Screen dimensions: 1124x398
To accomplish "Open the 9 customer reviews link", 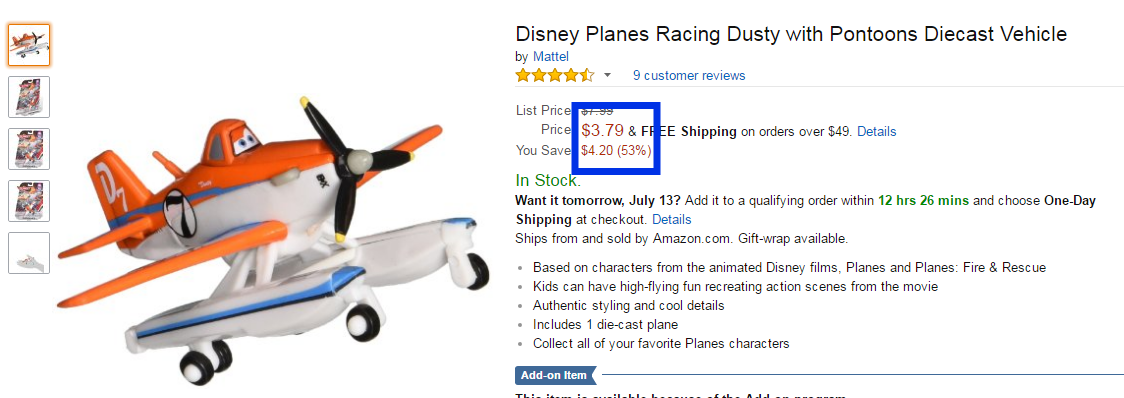I will click(x=689, y=75).
